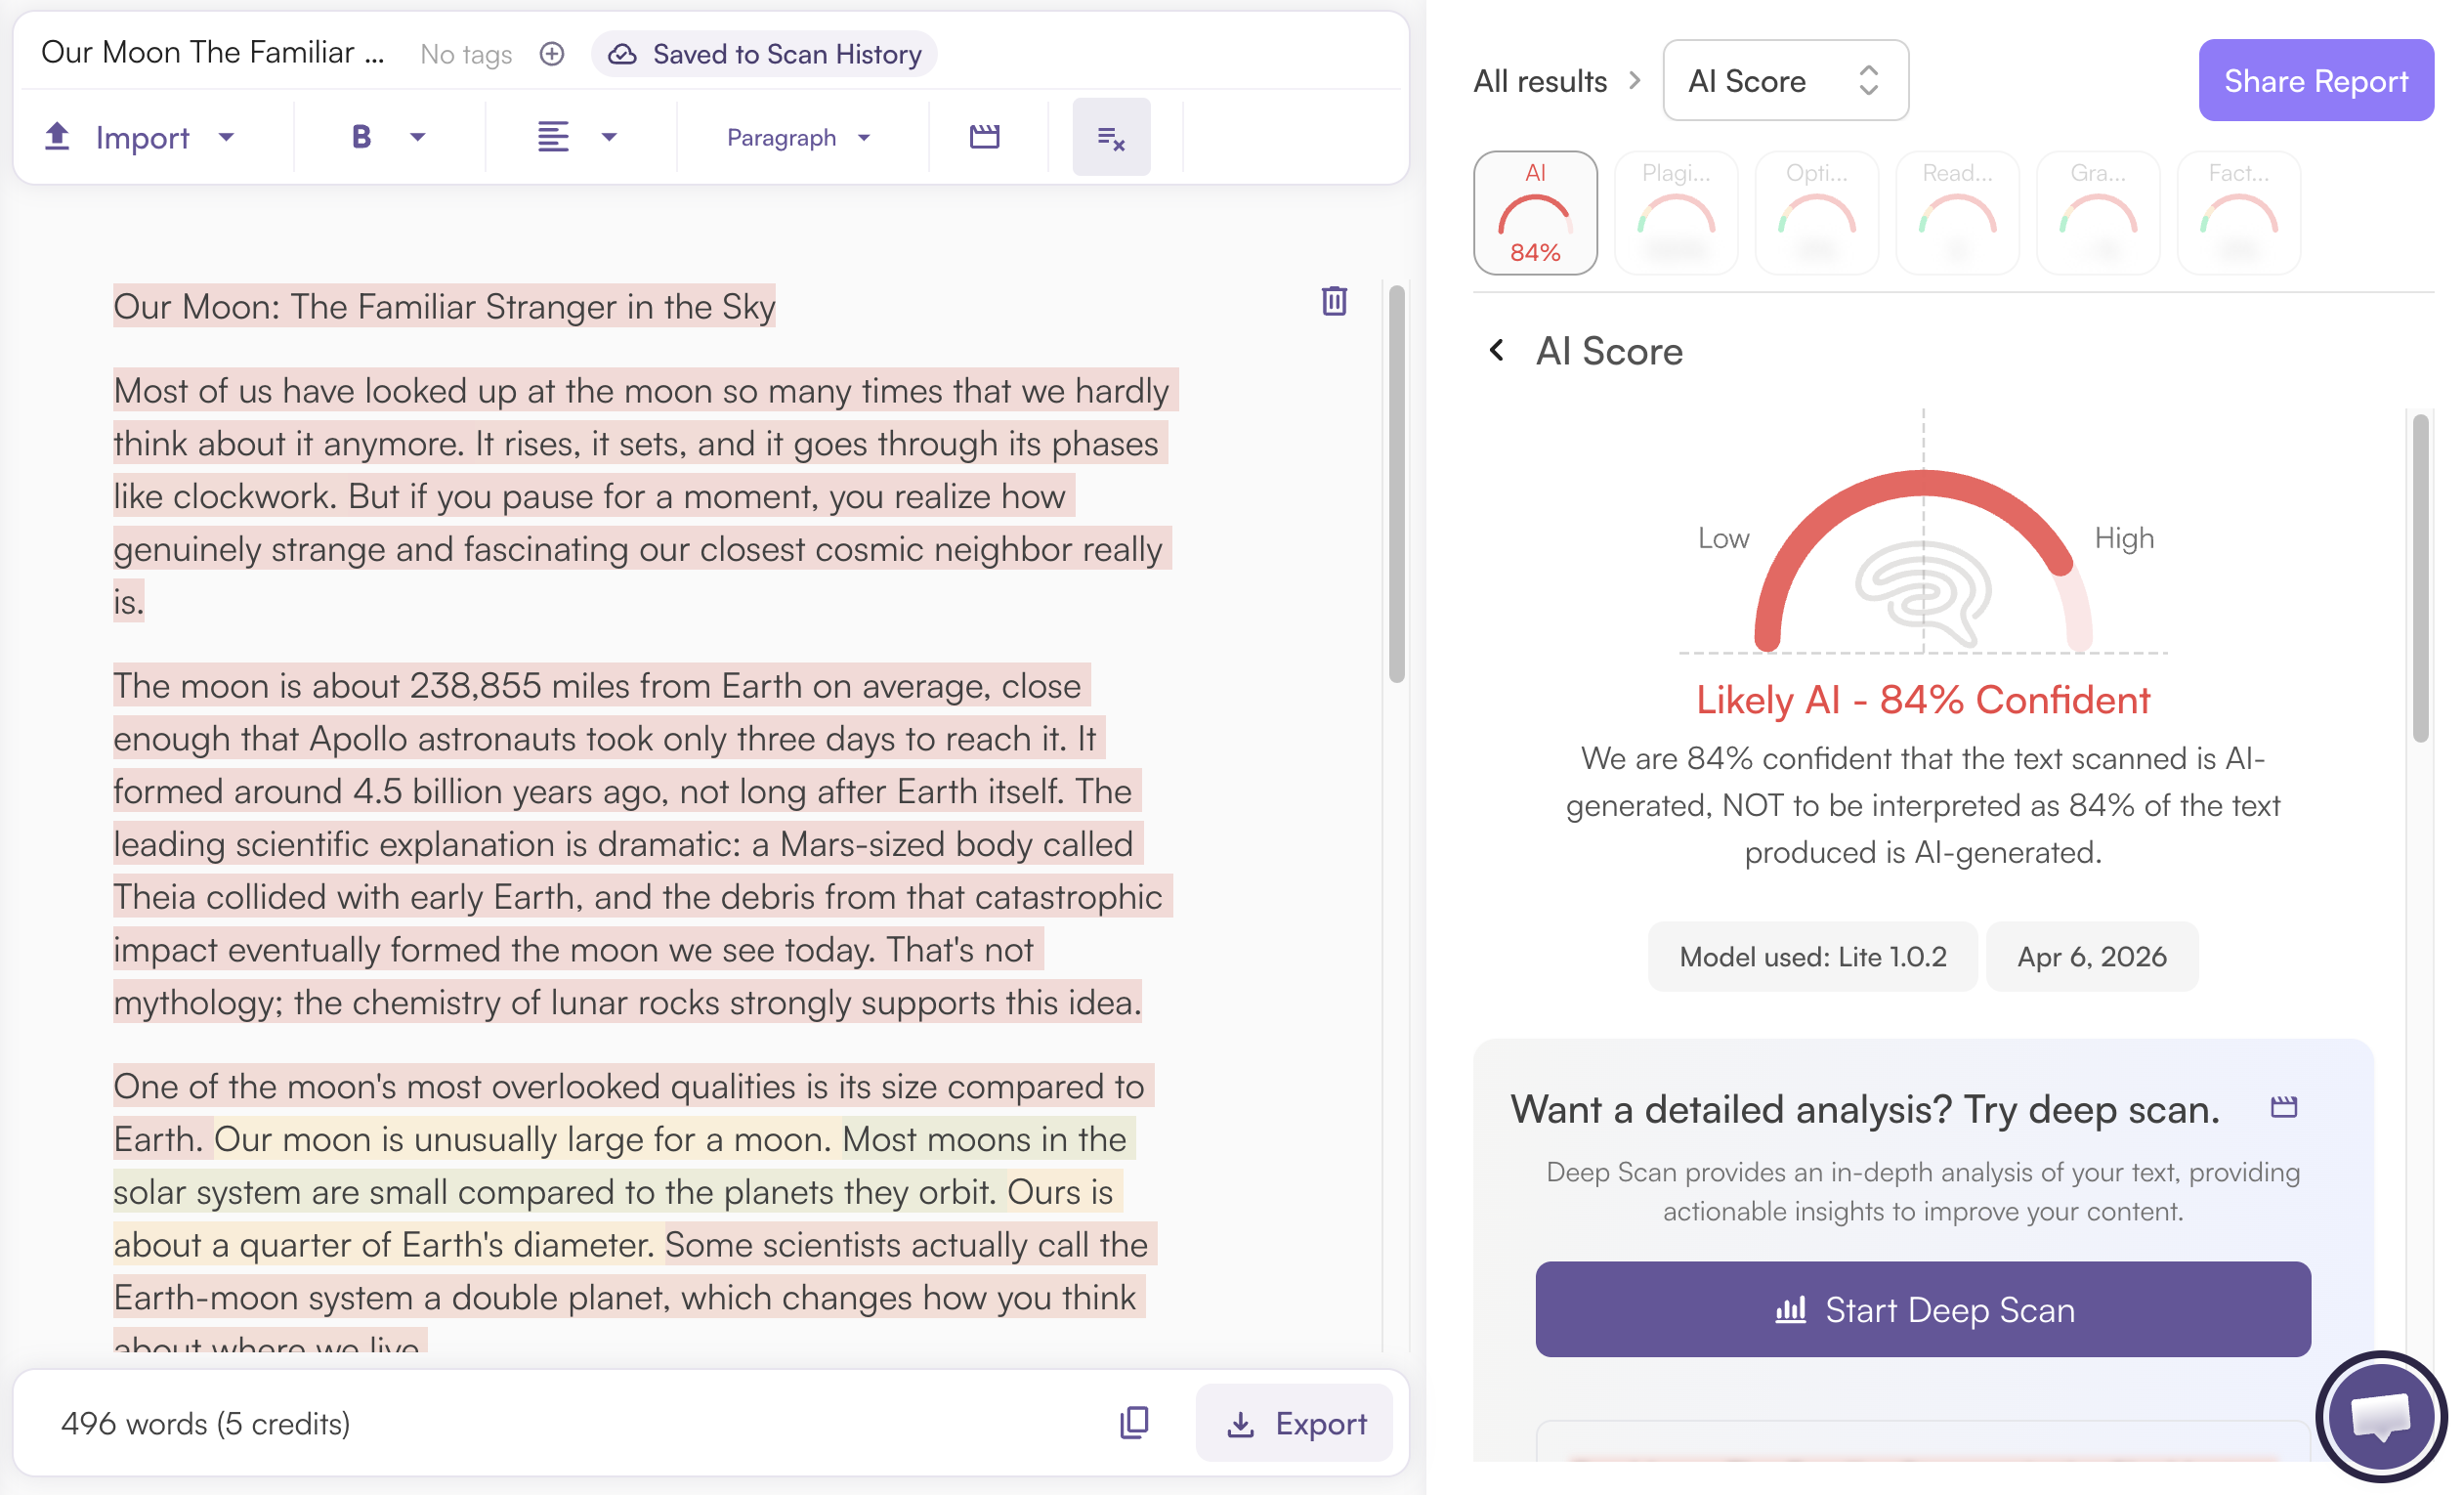Start the Deep Scan
This screenshot has width=2464, height=1495.
pos(1922,1309)
